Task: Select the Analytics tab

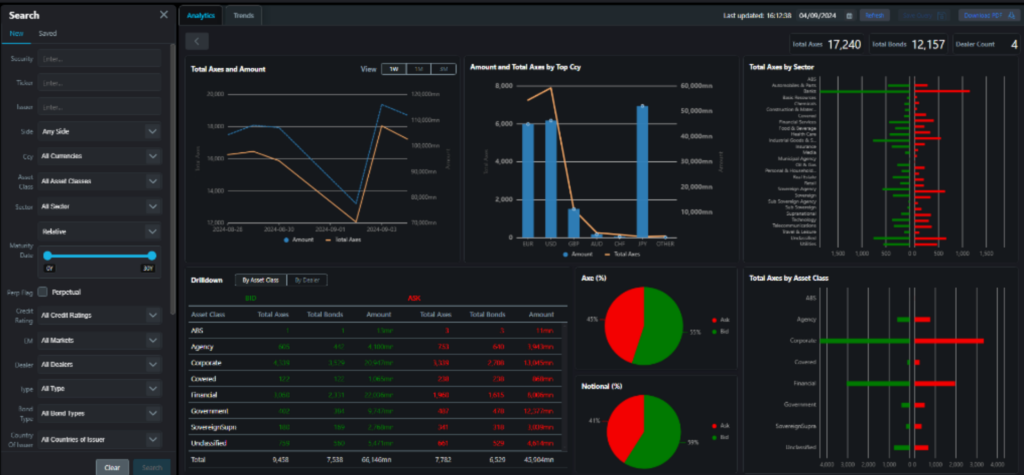Action: pos(200,15)
